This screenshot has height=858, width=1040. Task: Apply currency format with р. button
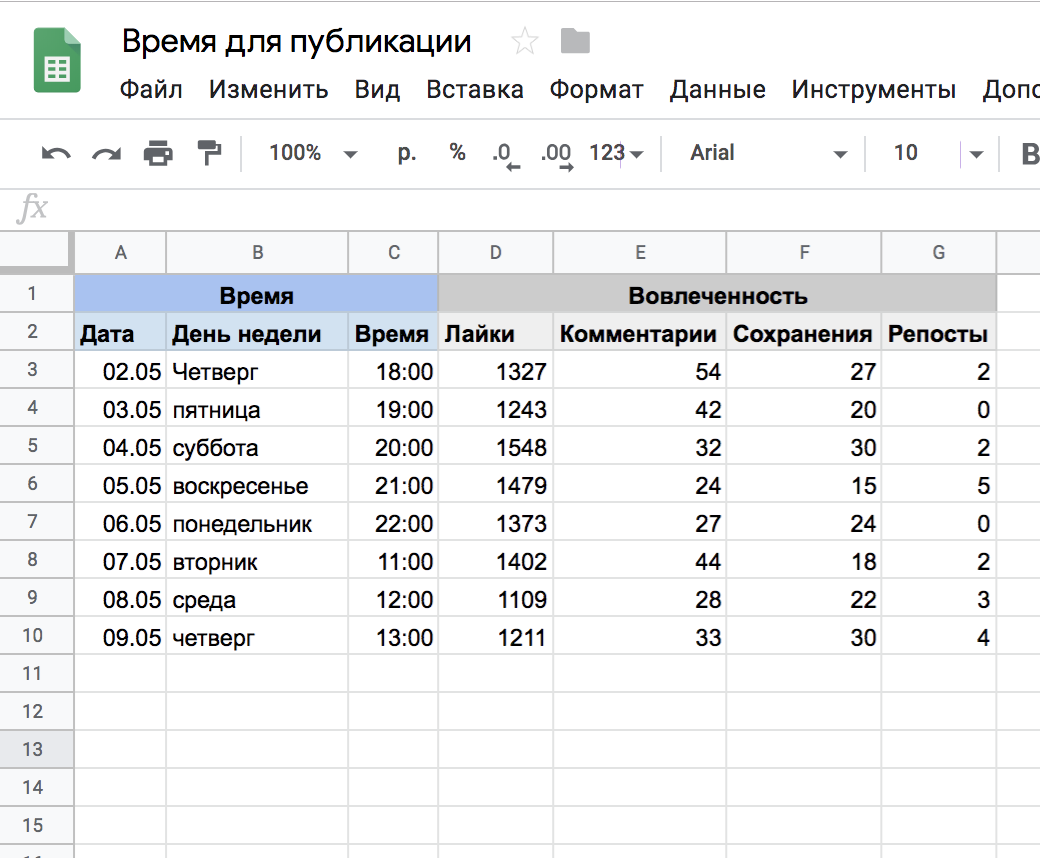407,153
